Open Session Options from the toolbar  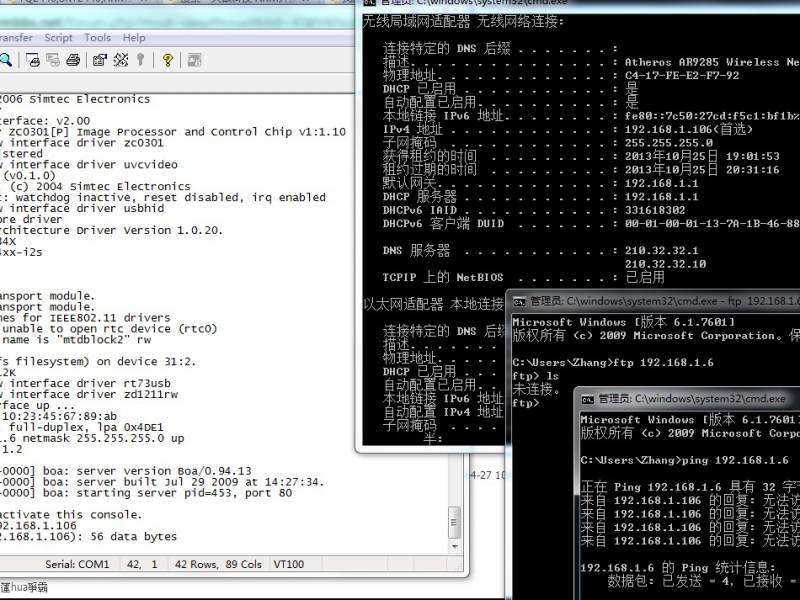pyautogui.click(x=100, y=60)
